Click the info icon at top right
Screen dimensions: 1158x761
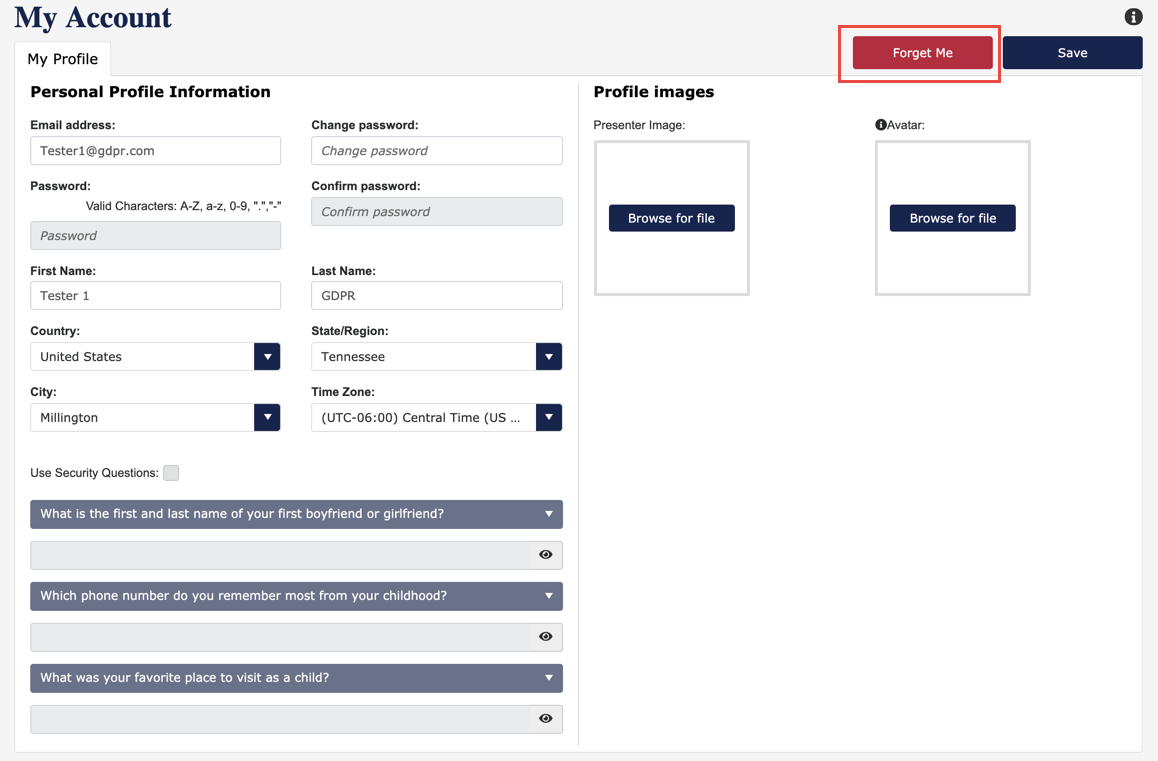(1133, 17)
